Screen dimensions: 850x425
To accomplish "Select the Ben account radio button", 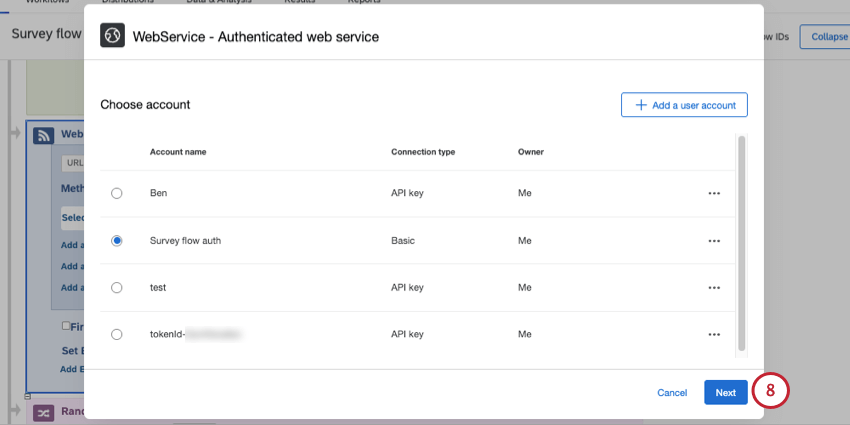I will (x=117, y=193).
